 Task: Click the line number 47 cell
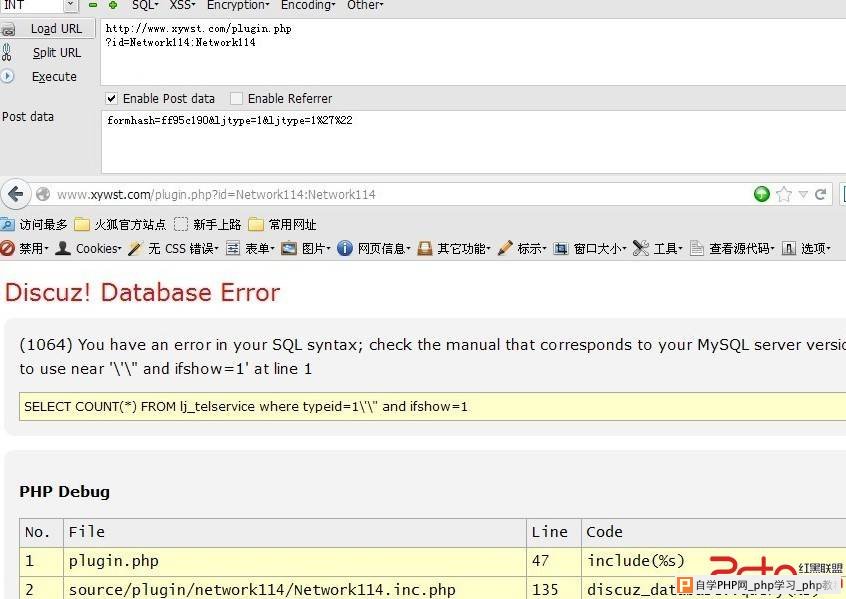click(554, 561)
